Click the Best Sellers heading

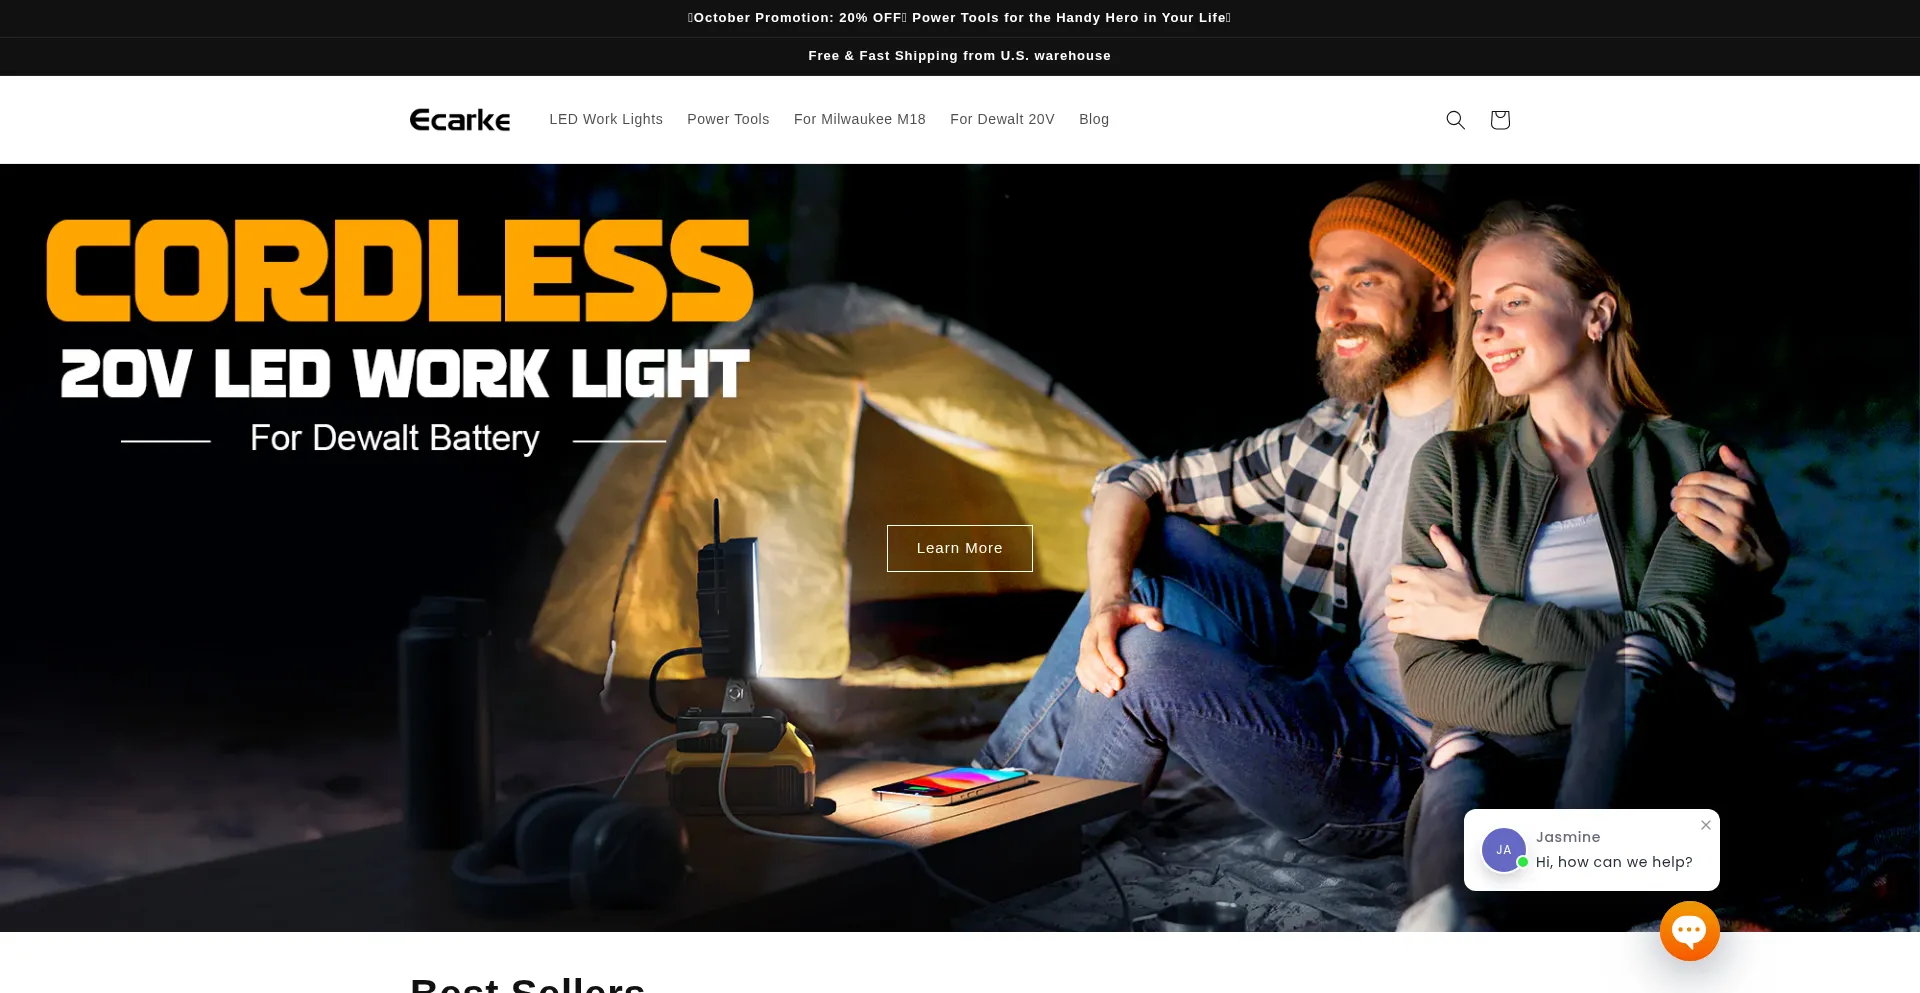[528, 984]
